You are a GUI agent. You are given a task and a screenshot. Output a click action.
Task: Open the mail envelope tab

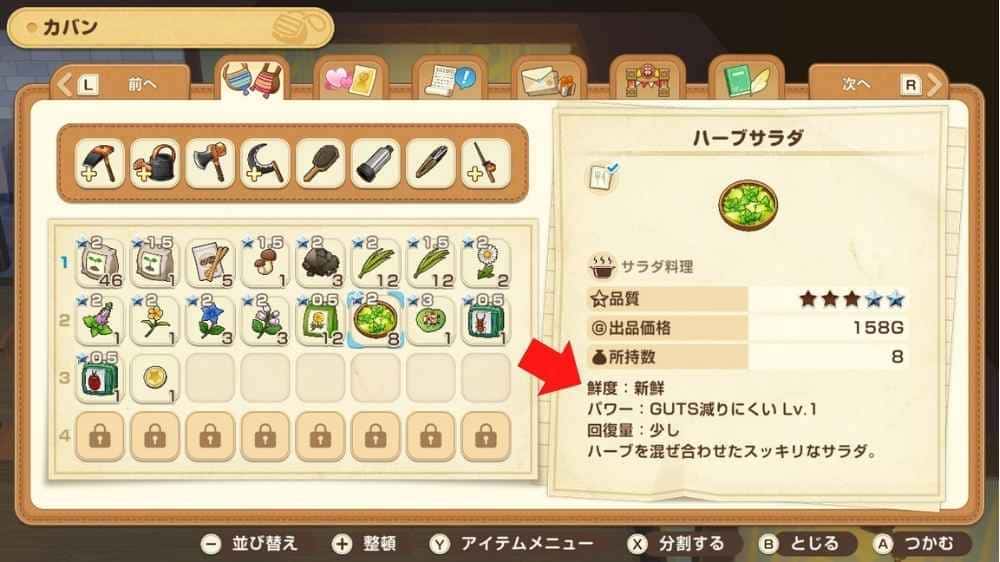click(x=548, y=79)
